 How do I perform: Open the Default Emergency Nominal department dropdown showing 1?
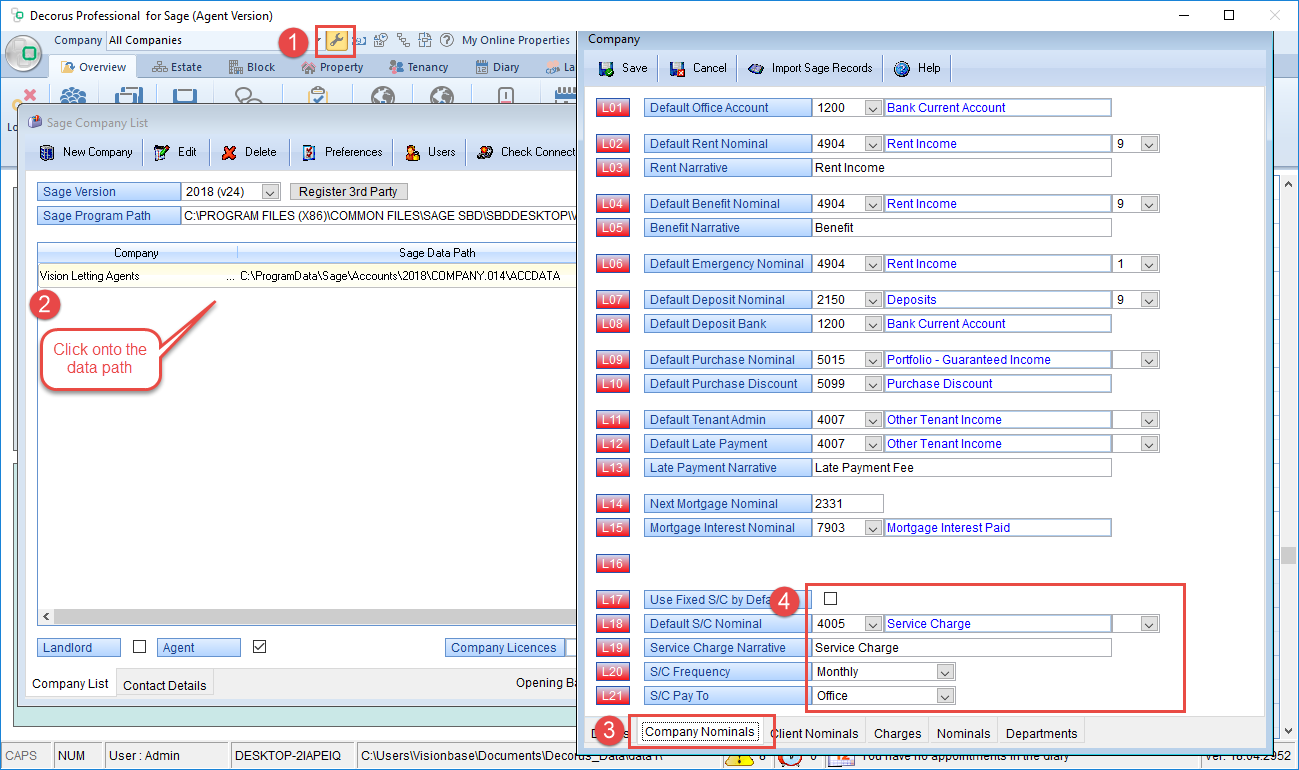tap(1149, 264)
